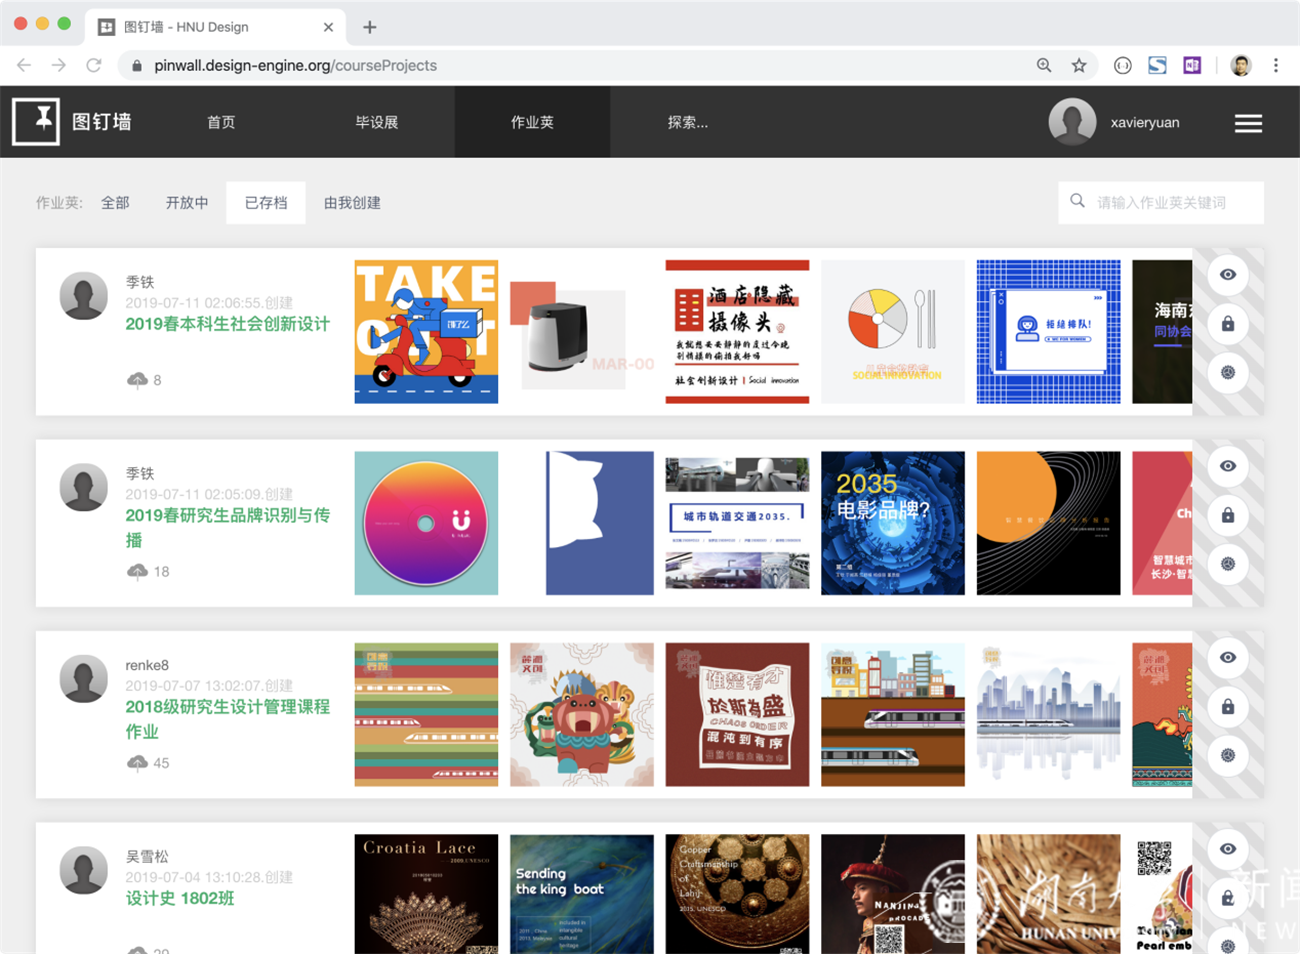Click the 请输入作业荚关键词 search field
This screenshot has height=954, width=1300.
[1170, 203]
